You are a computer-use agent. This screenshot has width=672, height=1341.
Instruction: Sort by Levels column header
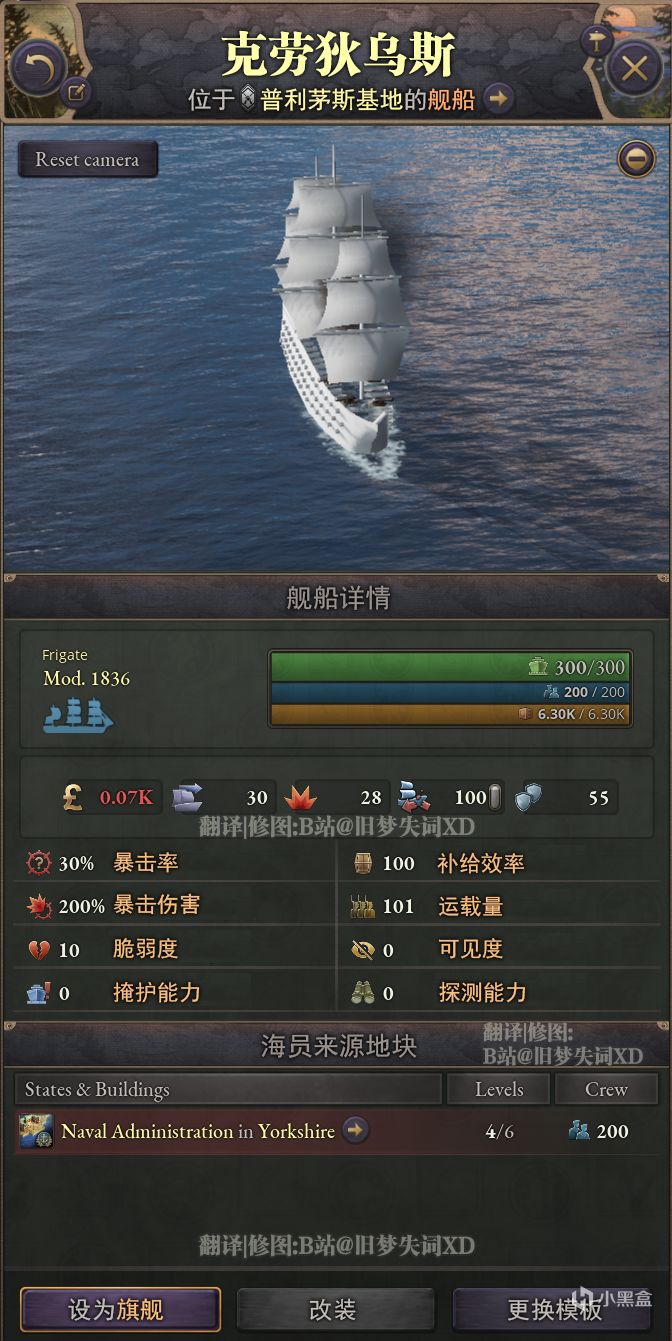click(x=499, y=1089)
